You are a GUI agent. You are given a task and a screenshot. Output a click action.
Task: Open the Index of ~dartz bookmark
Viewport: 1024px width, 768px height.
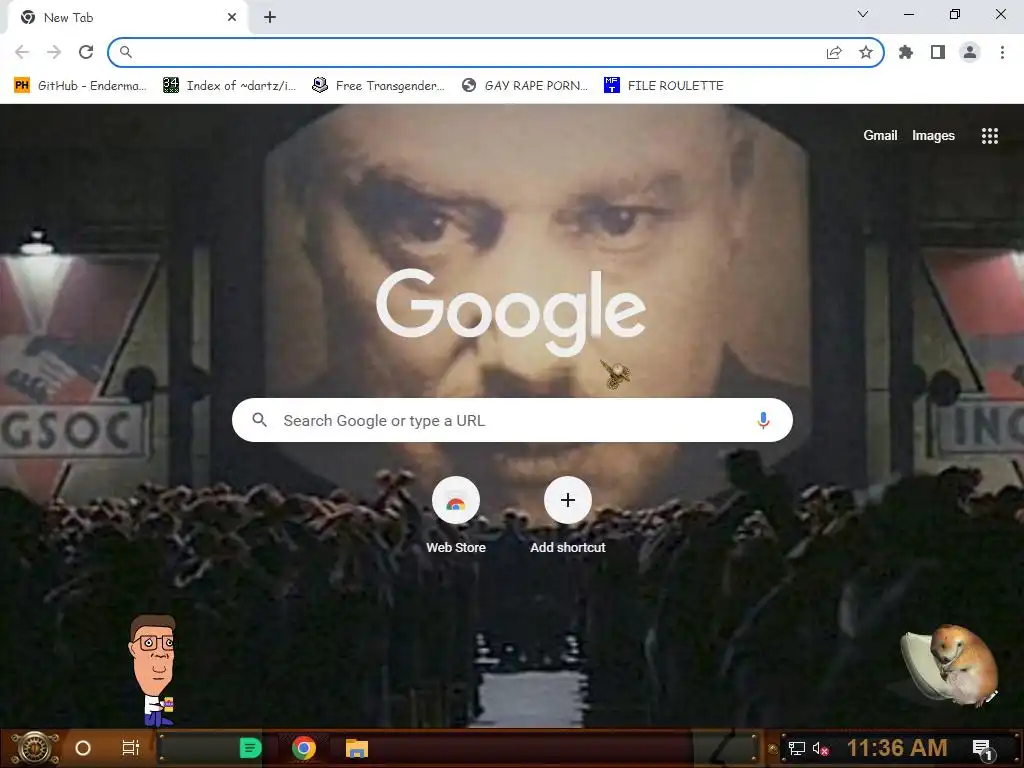(230, 86)
